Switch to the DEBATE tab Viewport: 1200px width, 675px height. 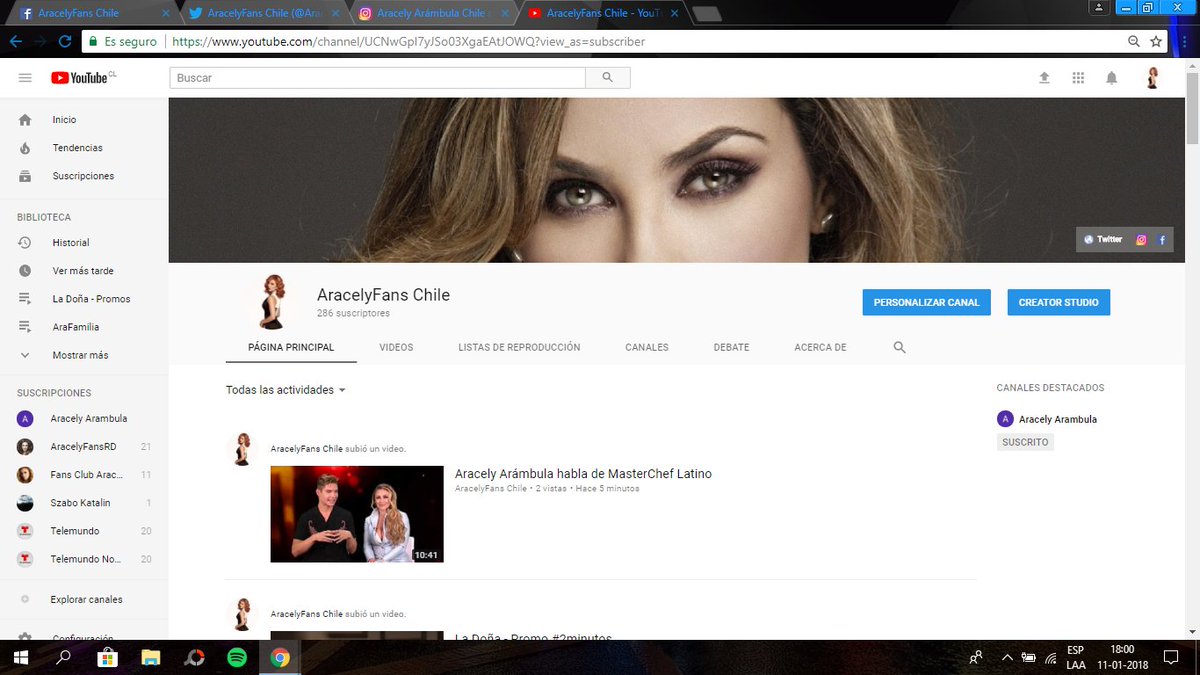click(x=731, y=348)
